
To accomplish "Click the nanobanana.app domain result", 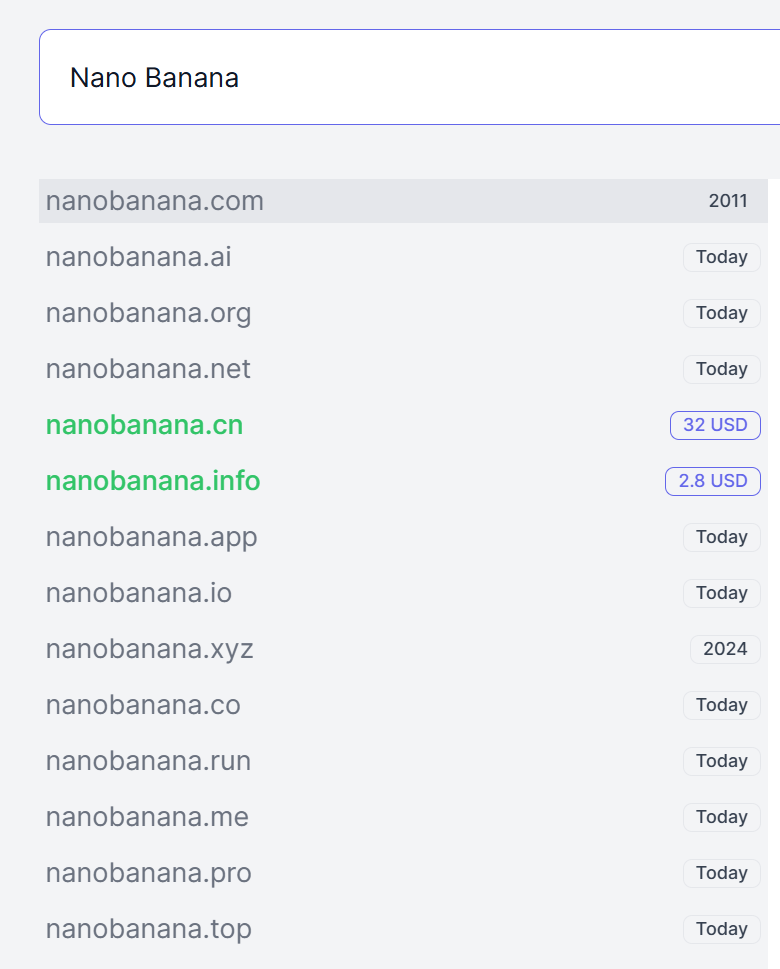I will [x=152, y=537].
